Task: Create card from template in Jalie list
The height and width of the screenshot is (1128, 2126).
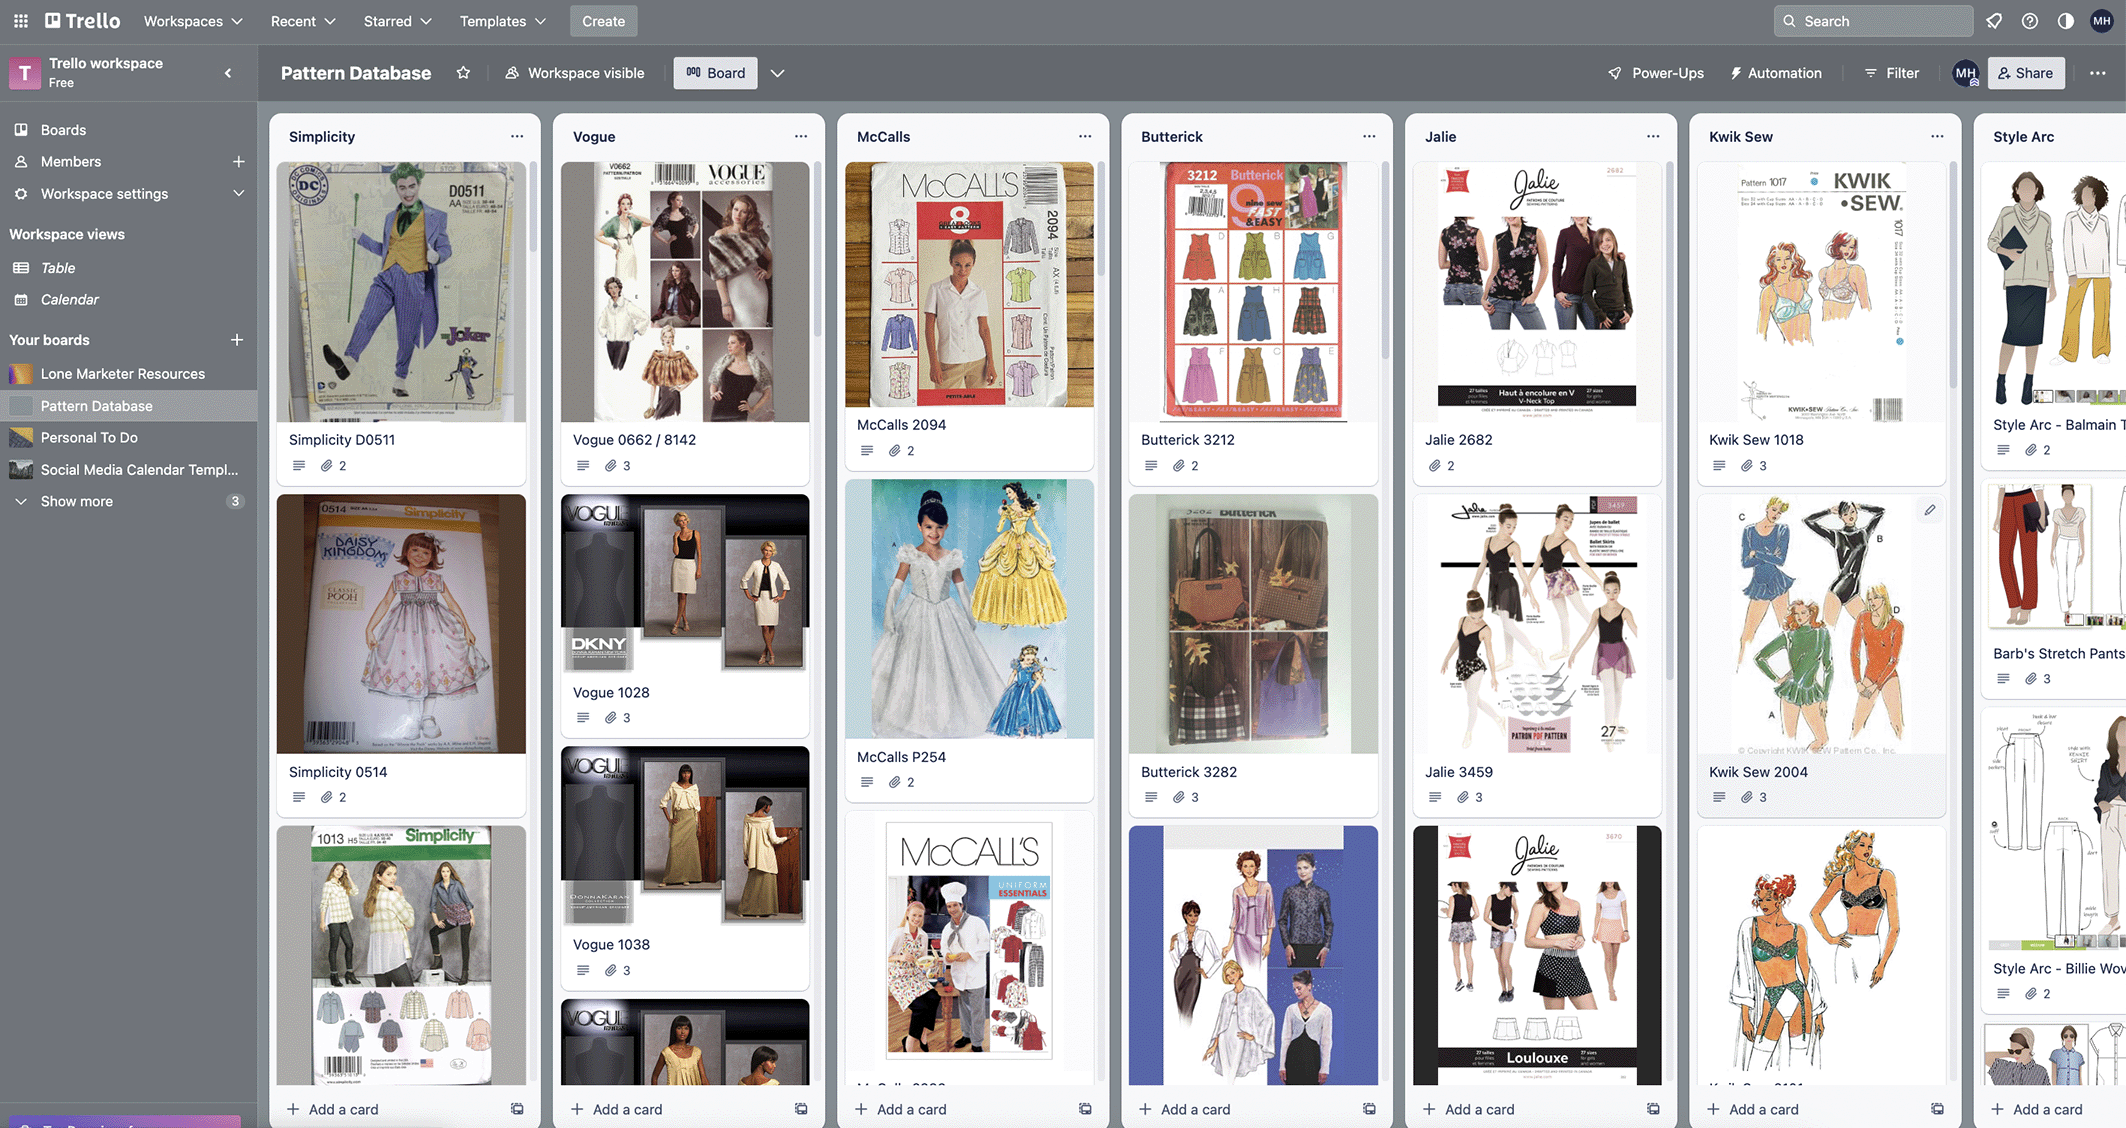Action: (1653, 1109)
